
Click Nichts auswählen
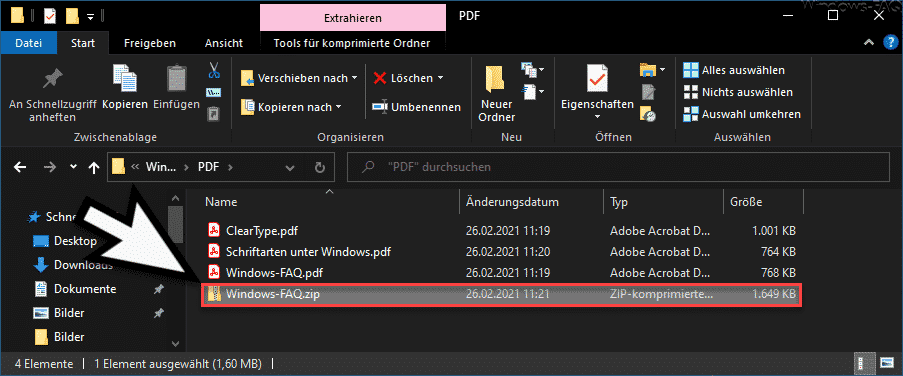pos(738,92)
